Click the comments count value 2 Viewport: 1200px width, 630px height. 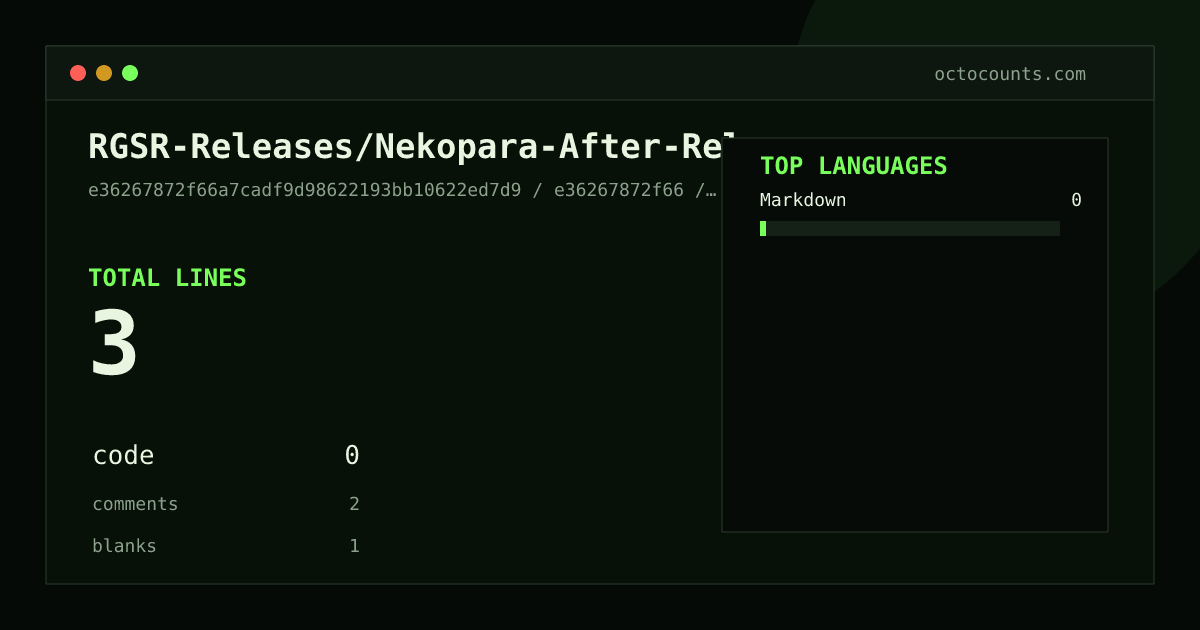tap(354, 504)
